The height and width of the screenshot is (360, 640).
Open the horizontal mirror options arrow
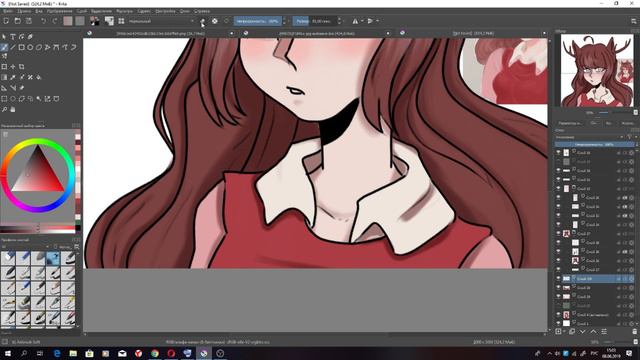coord(362,21)
